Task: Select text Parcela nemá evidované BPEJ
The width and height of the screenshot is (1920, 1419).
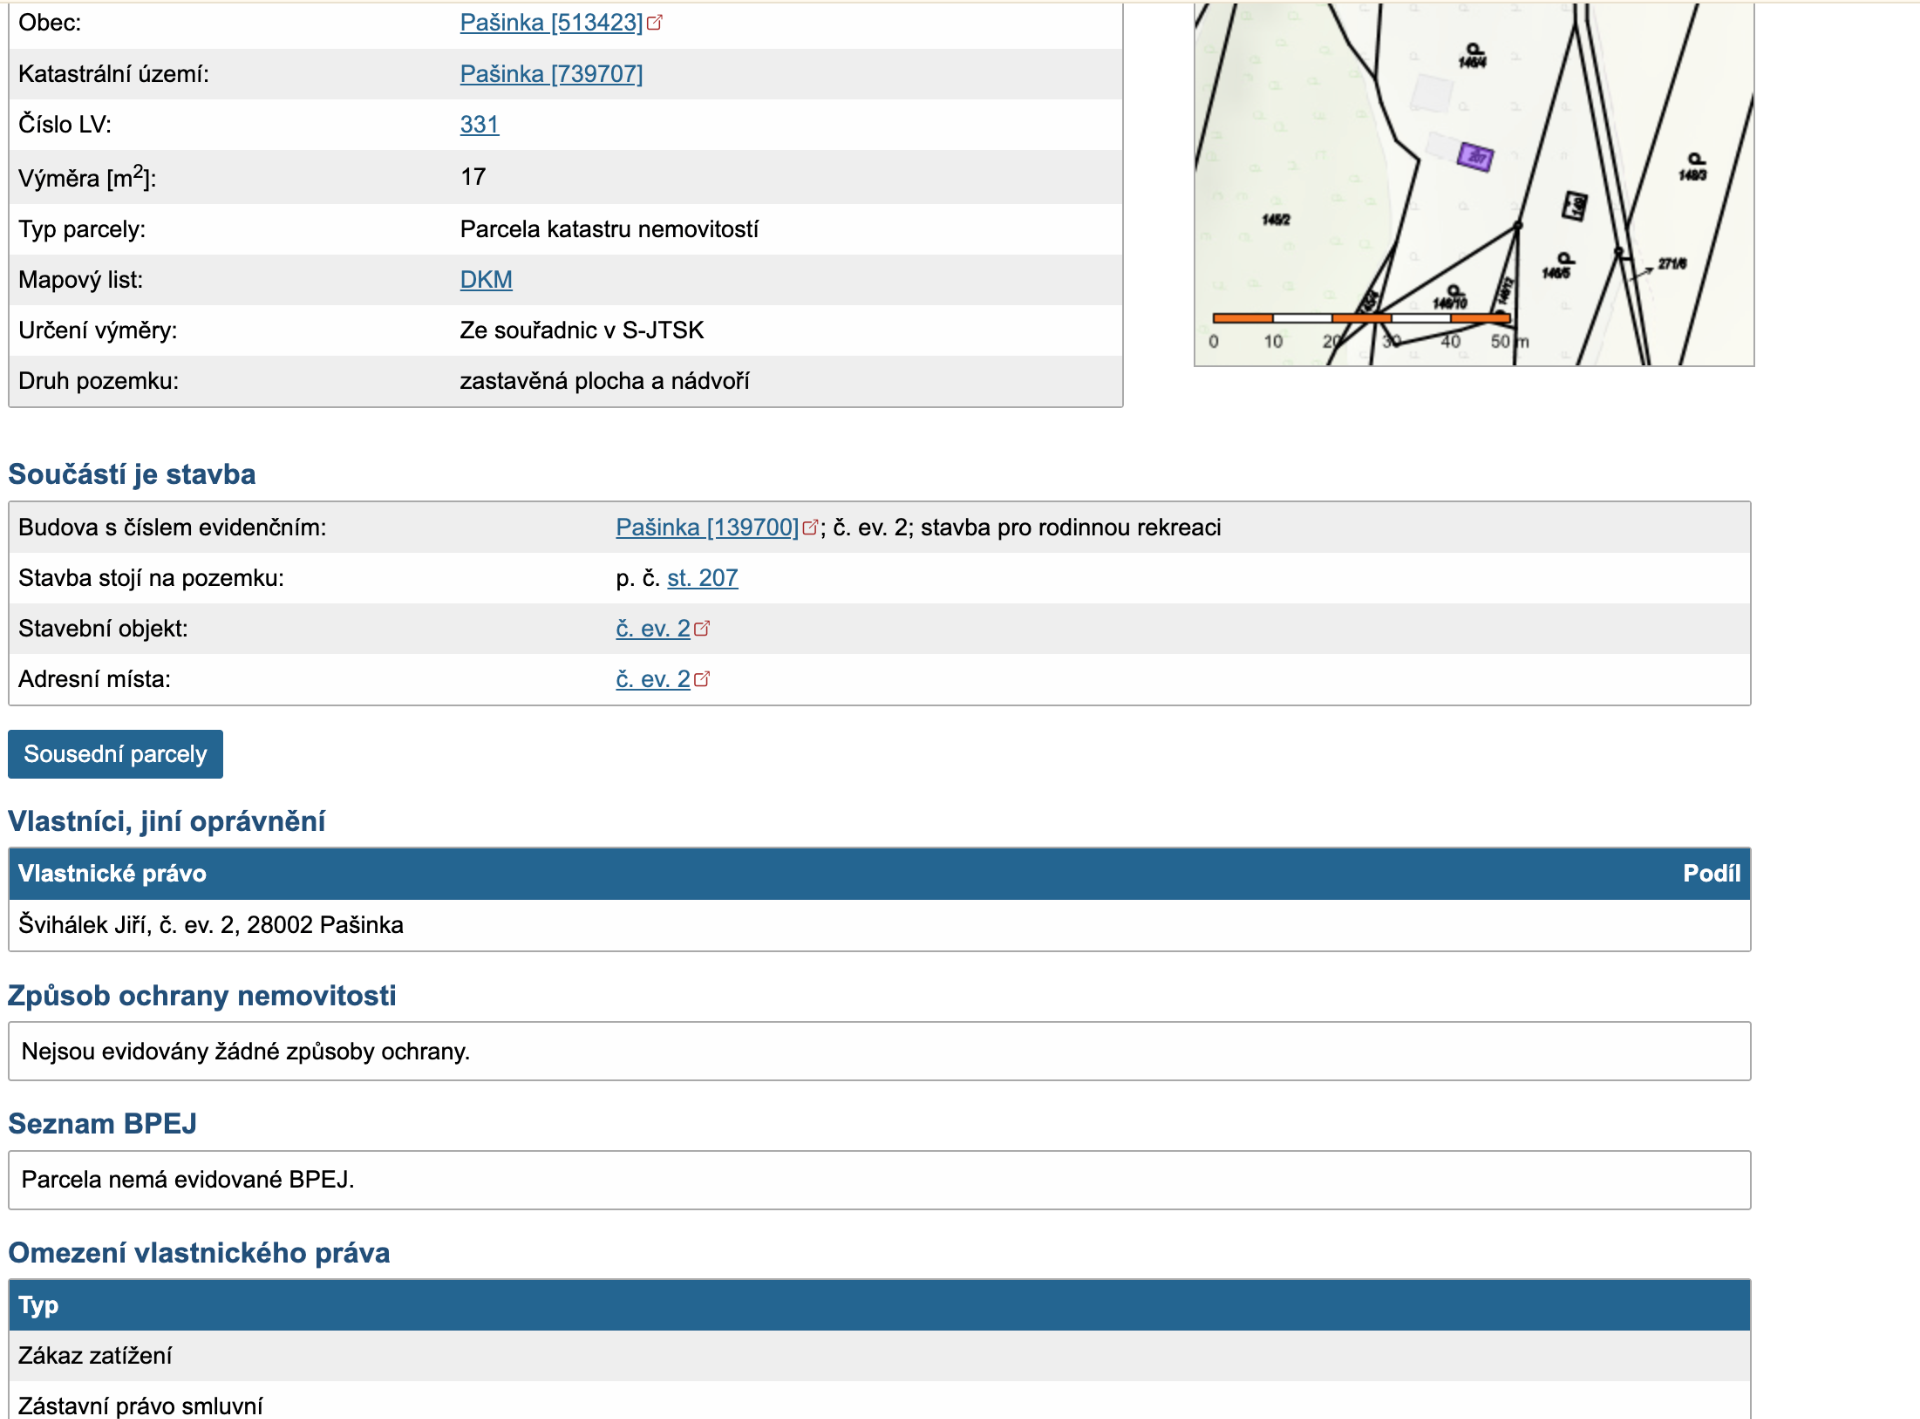Action: click(x=188, y=1180)
